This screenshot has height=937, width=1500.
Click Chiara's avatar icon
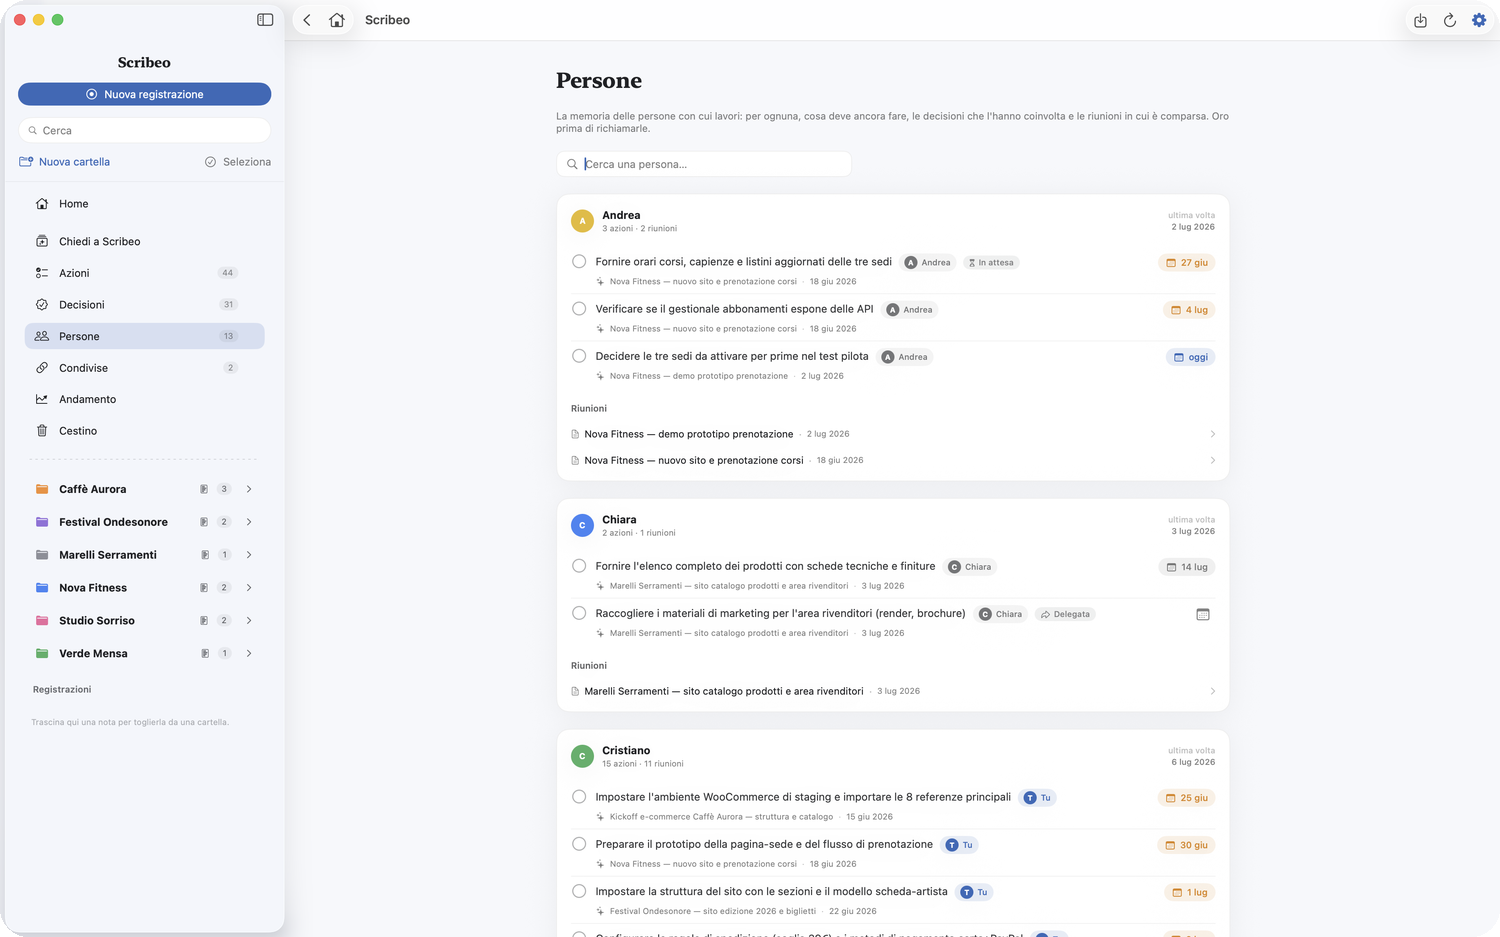582,525
